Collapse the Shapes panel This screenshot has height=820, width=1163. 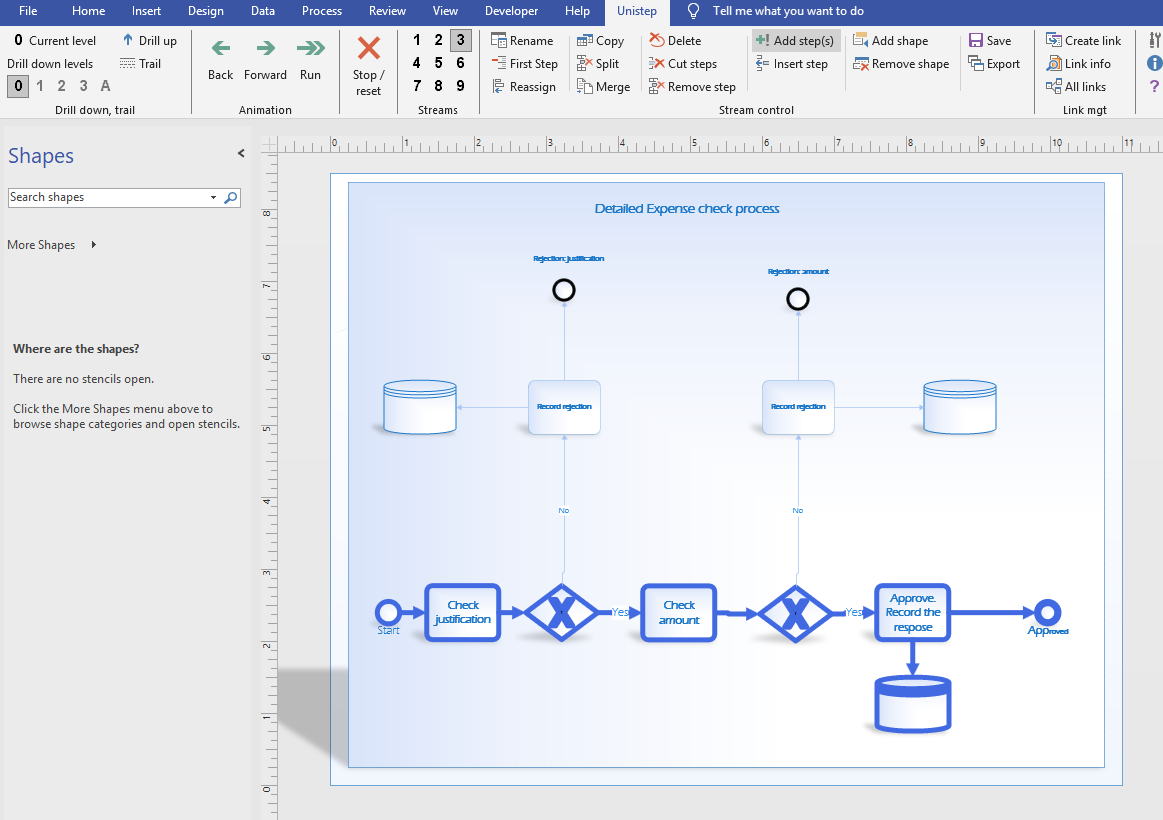(241, 154)
